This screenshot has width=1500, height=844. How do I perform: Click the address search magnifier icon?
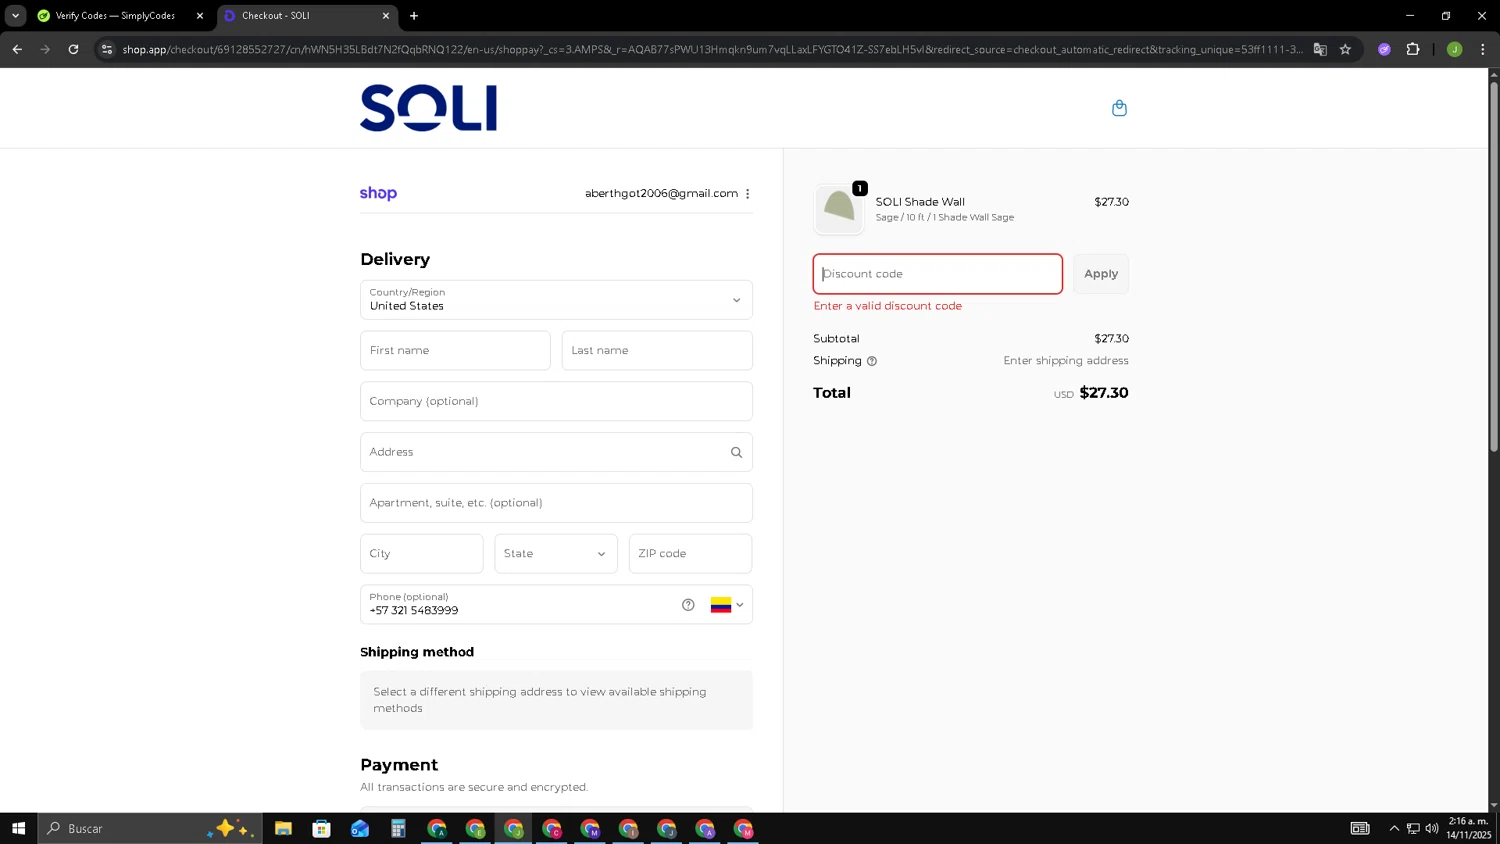coord(736,452)
